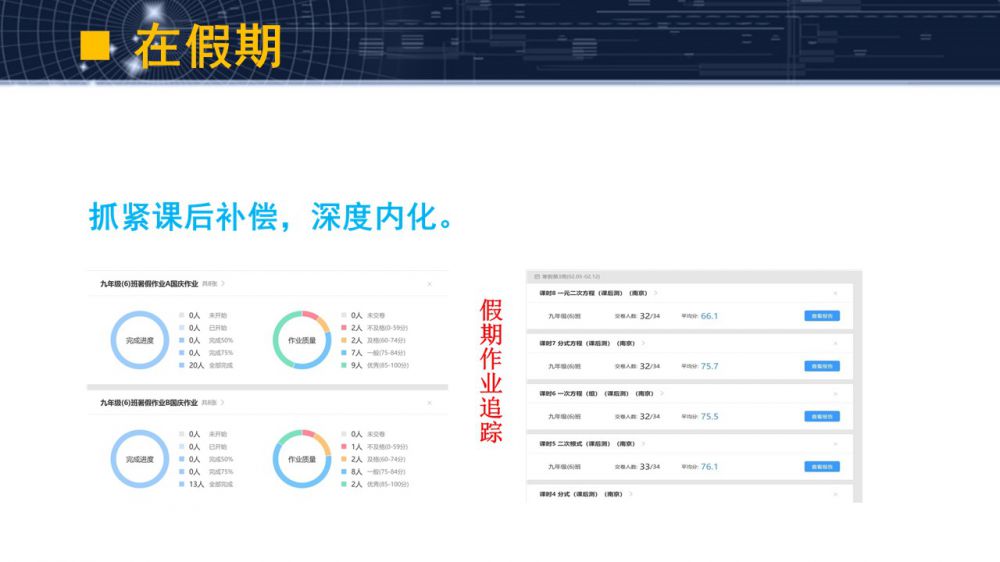Expand chevron next to 课时4 分式 title

click(632, 494)
